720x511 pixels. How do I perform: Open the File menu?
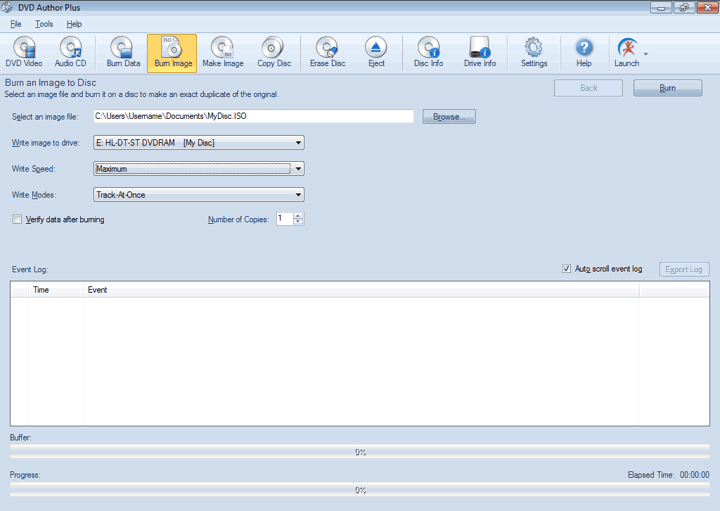click(16, 23)
